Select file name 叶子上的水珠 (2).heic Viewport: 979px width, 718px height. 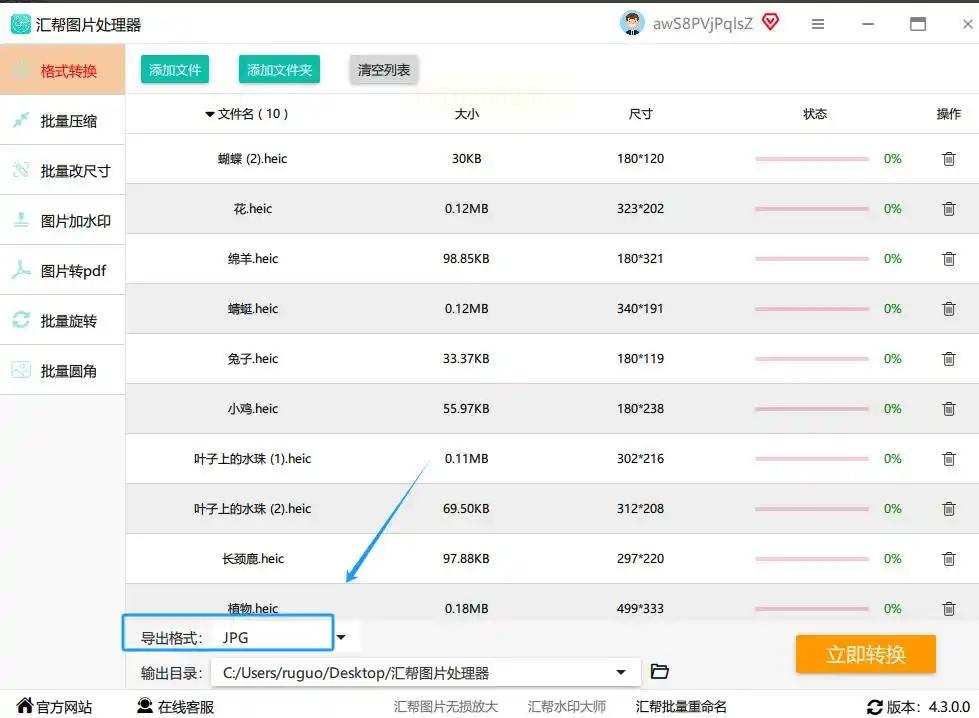(x=252, y=508)
